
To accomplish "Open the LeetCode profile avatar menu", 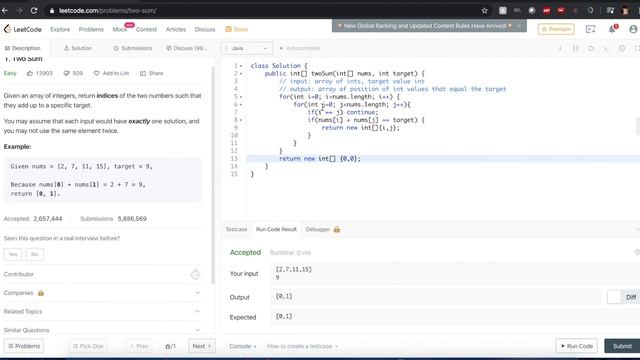I will [633, 29].
